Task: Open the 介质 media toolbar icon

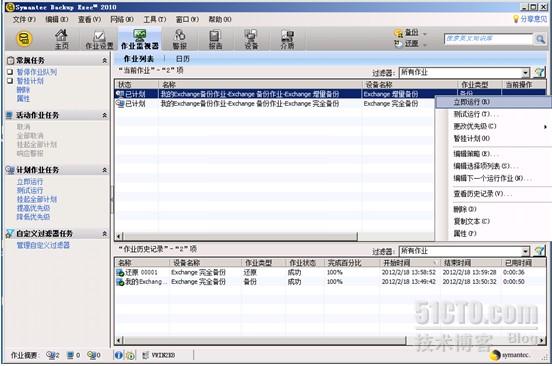Action: click(287, 39)
